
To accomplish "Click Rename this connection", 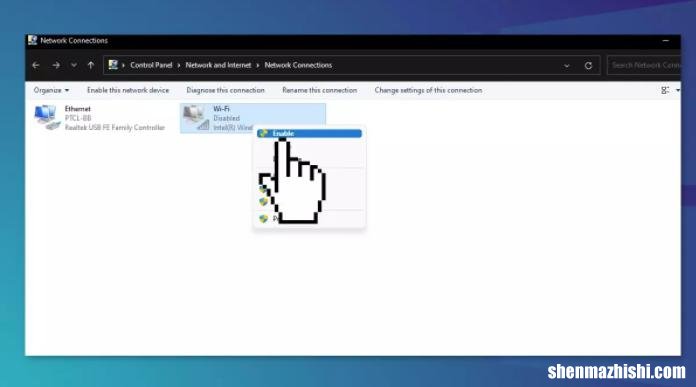I will point(319,90).
